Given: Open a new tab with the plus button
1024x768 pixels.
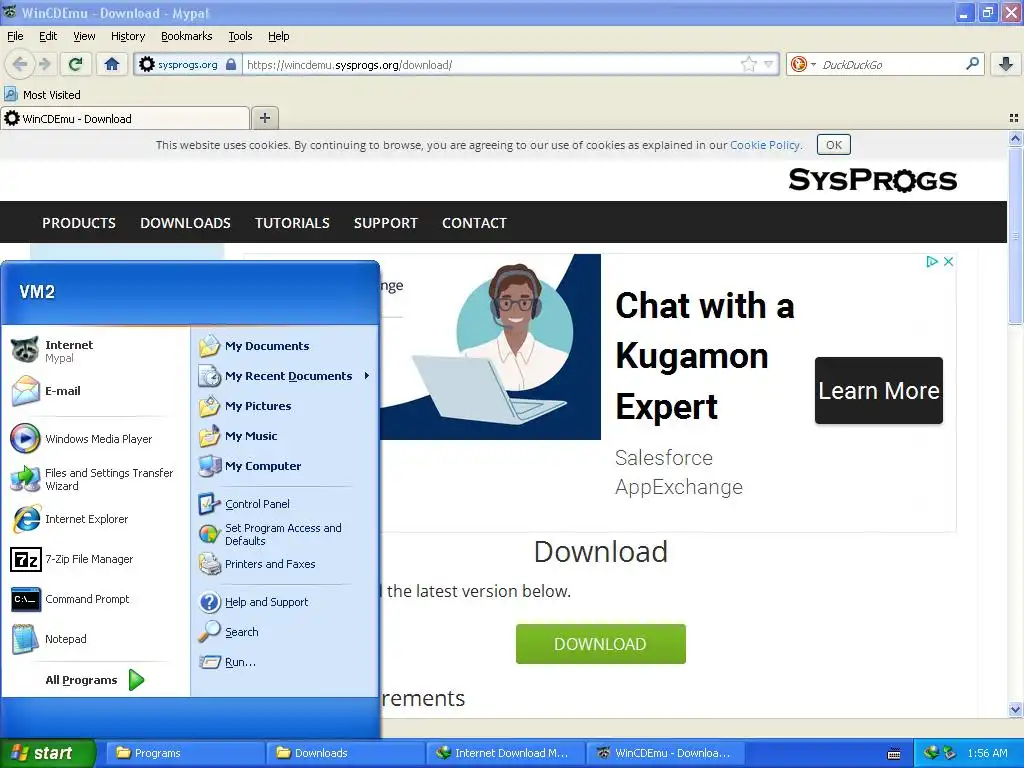Looking at the screenshot, I should pos(264,118).
